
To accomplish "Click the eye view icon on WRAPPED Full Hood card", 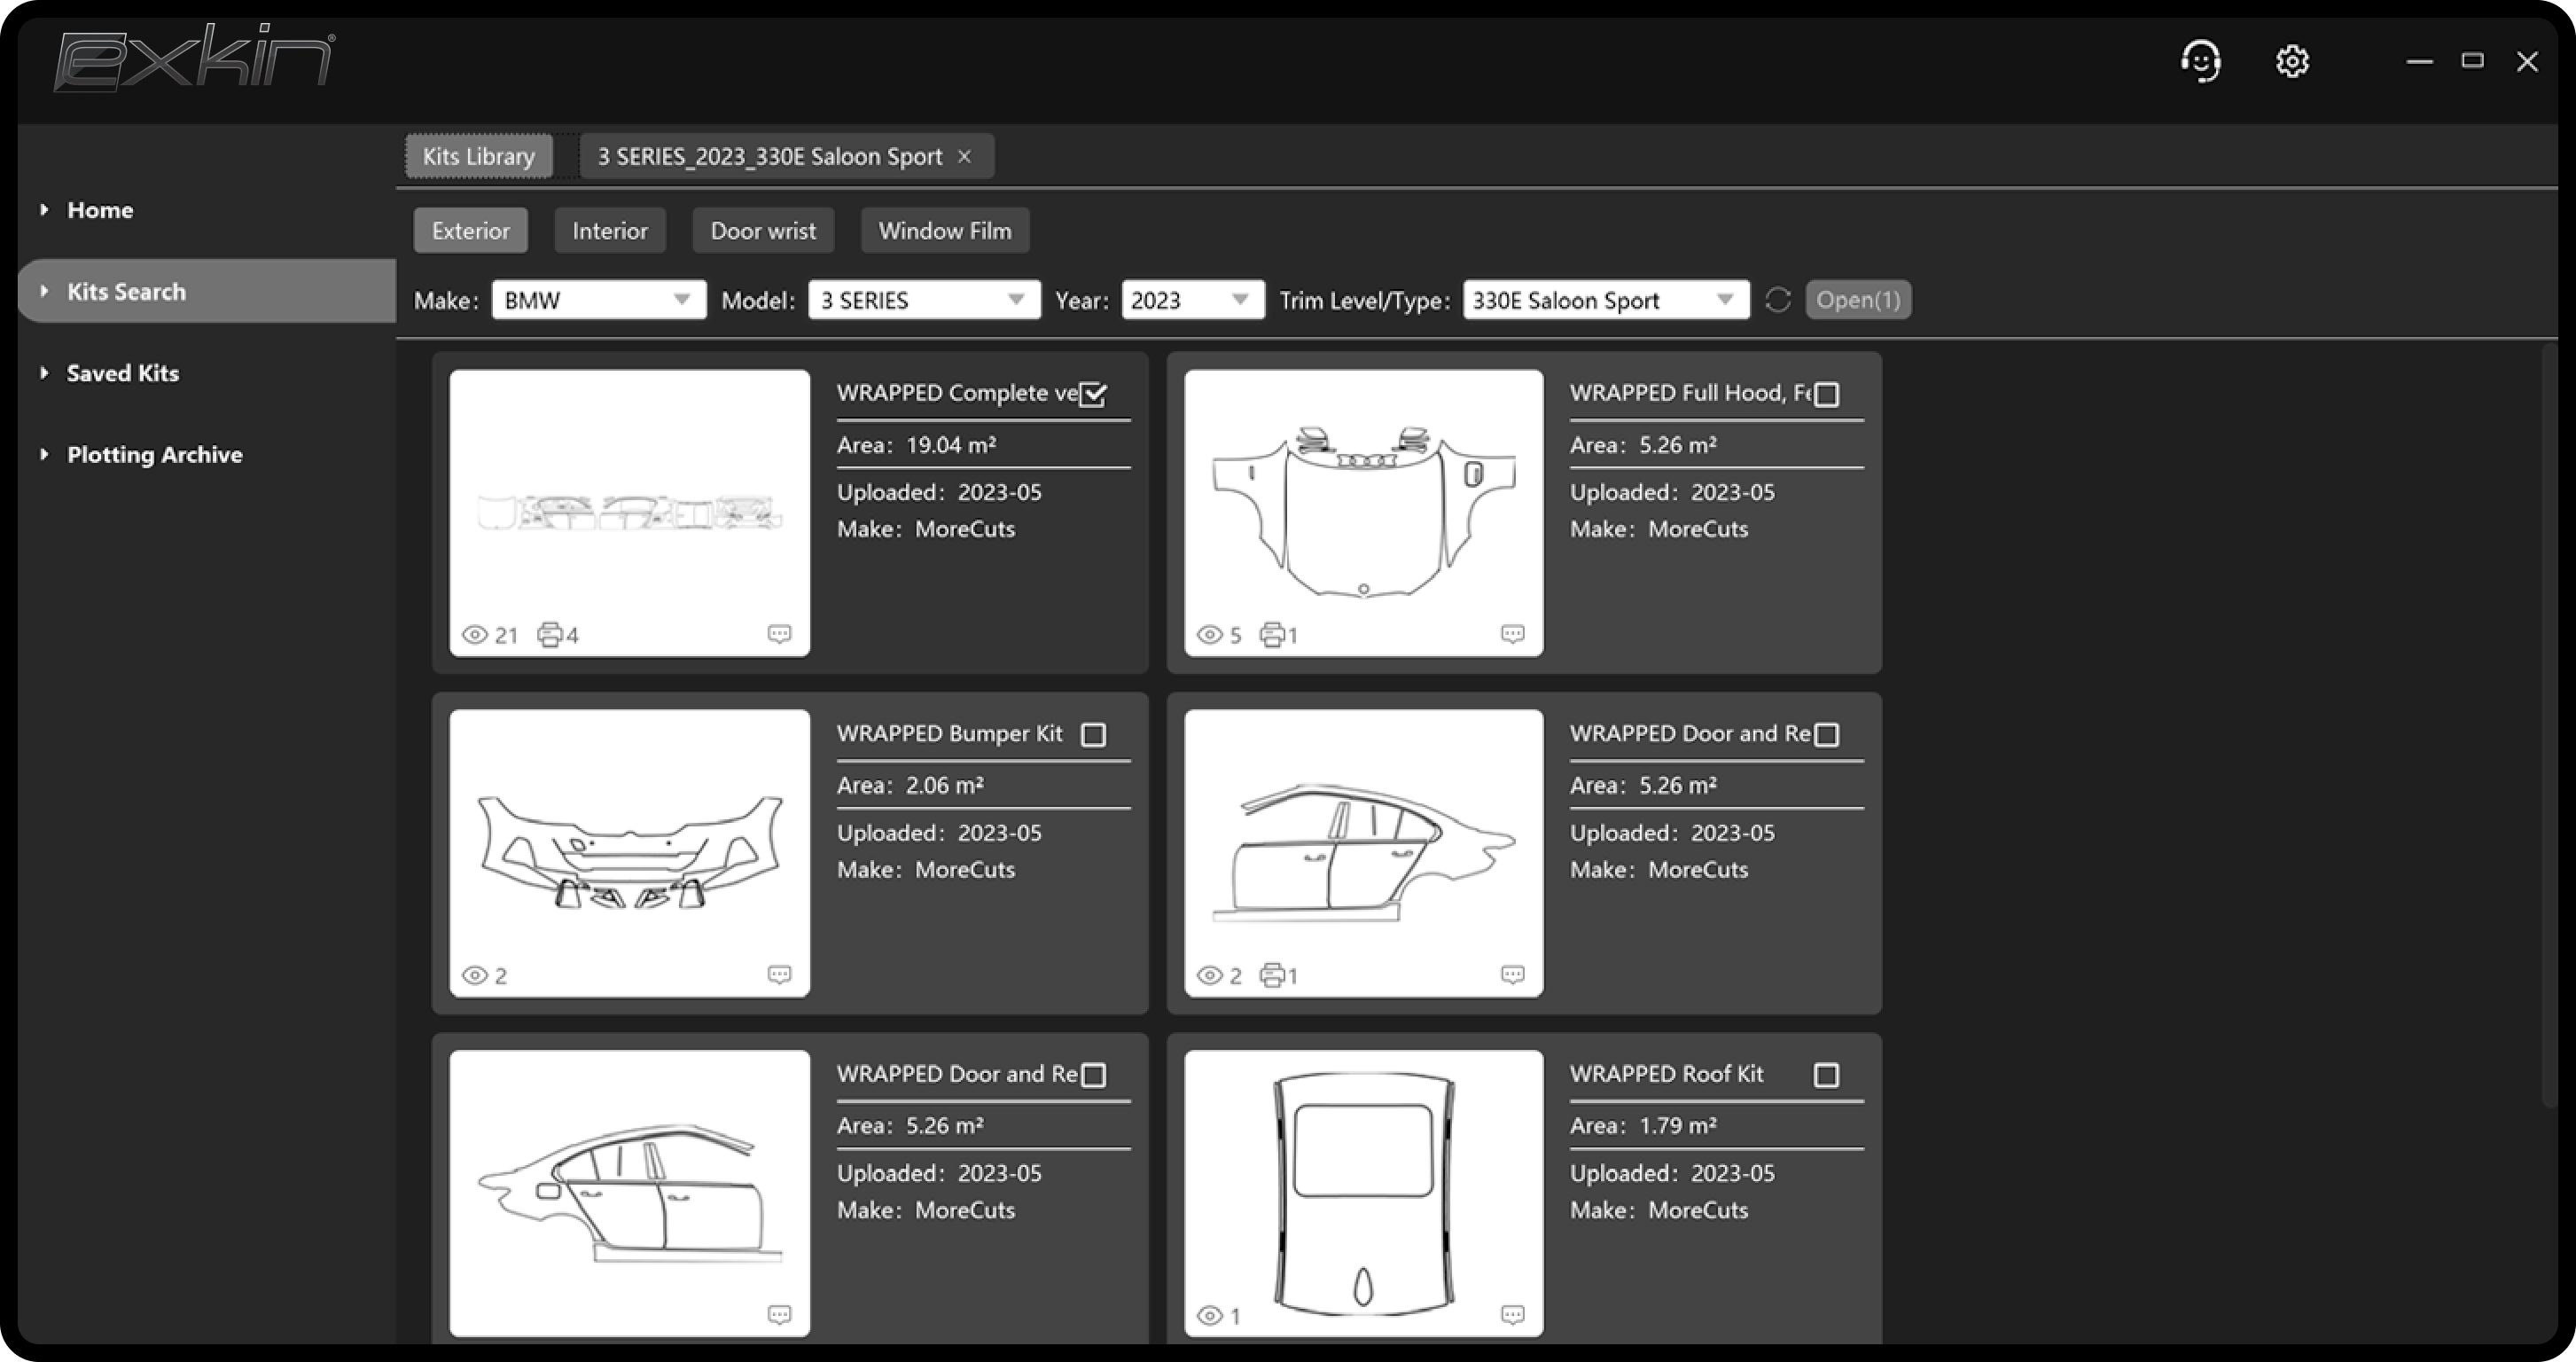I will pos(1209,634).
